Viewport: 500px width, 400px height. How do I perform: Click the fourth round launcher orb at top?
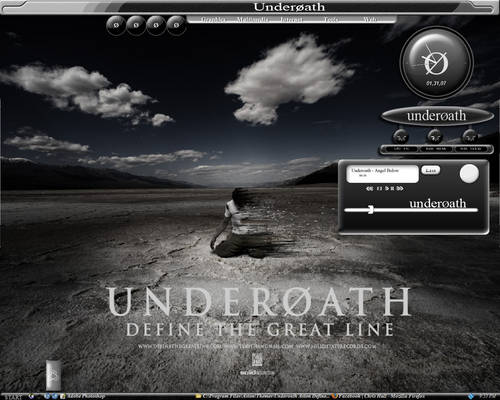(x=176, y=25)
